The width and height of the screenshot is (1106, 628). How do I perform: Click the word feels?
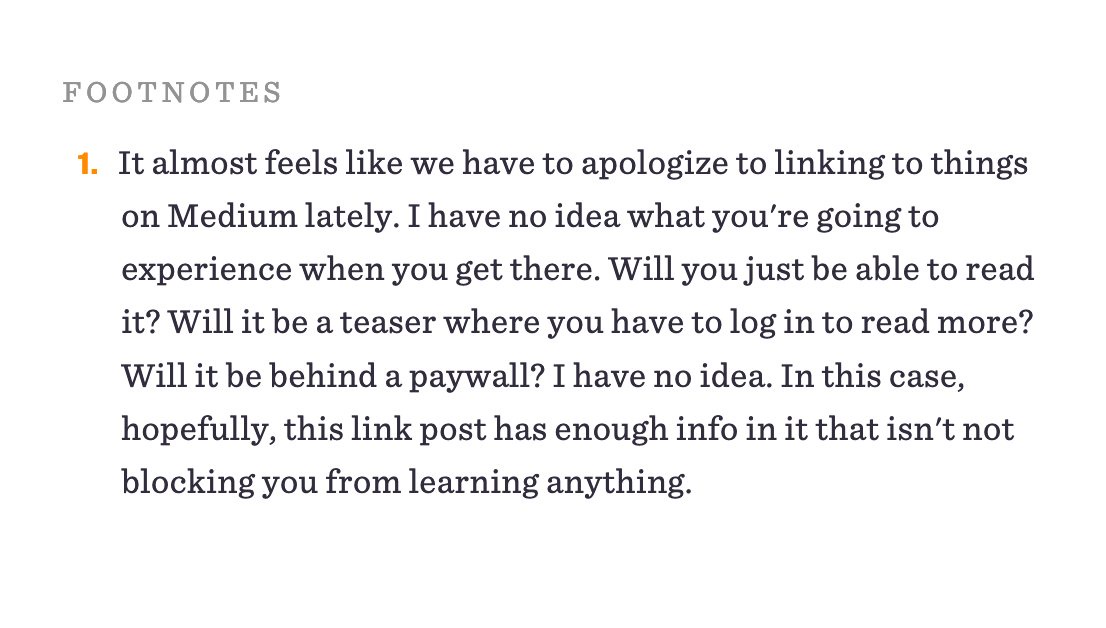tap(301, 164)
